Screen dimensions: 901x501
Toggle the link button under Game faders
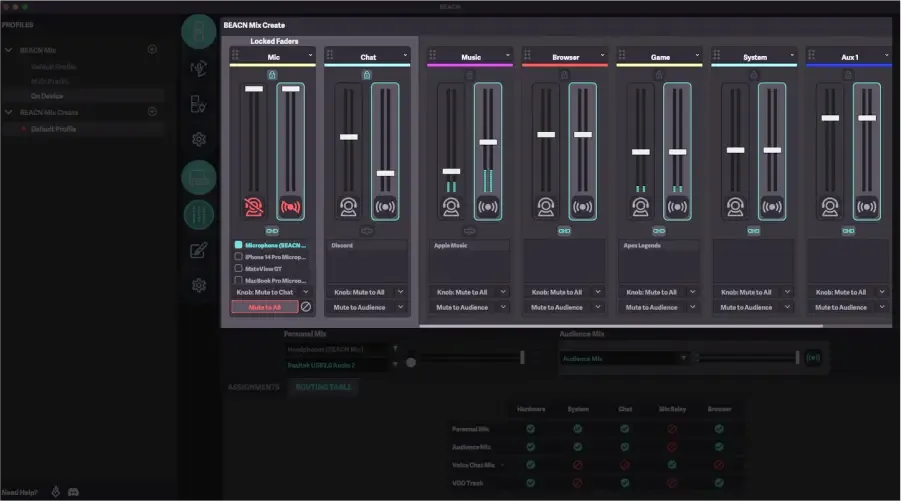pos(659,231)
